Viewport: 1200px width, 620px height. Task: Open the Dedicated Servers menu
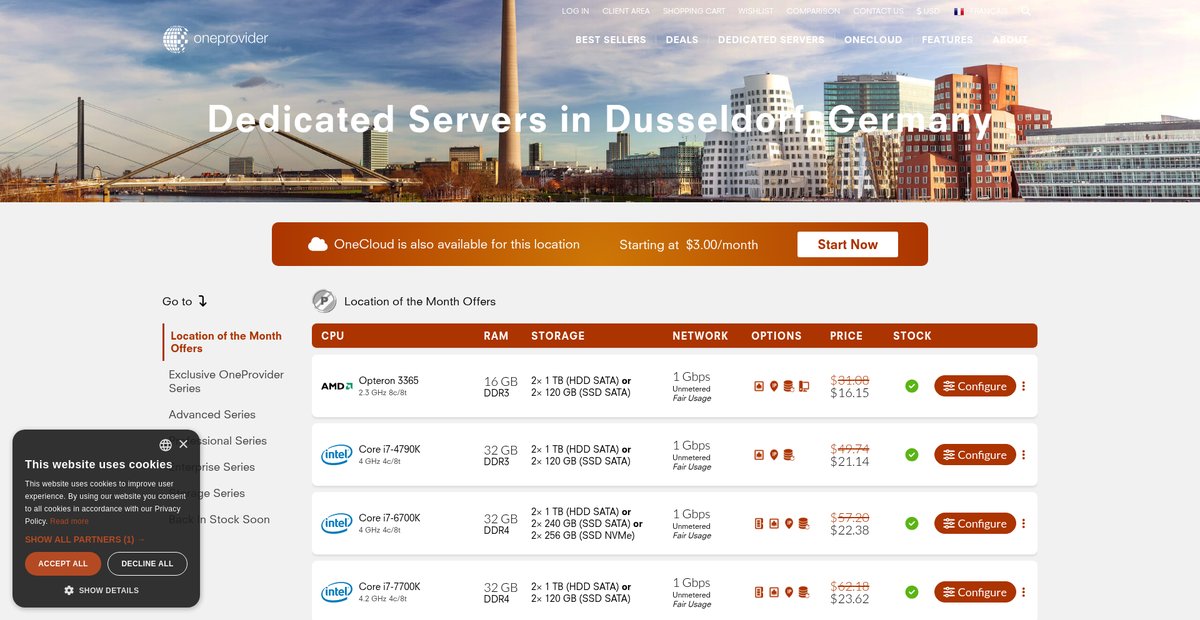pyautogui.click(x=771, y=40)
